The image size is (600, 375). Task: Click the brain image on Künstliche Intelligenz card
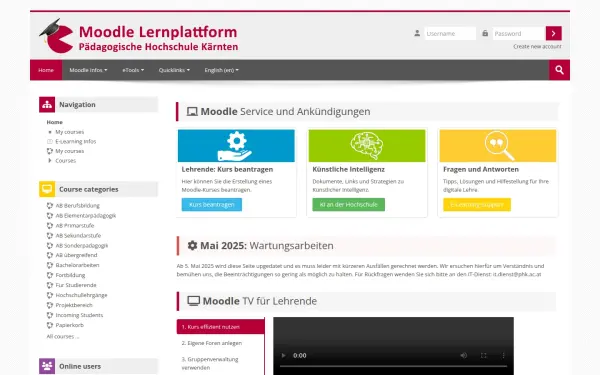pyautogui.click(x=367, y=146)
